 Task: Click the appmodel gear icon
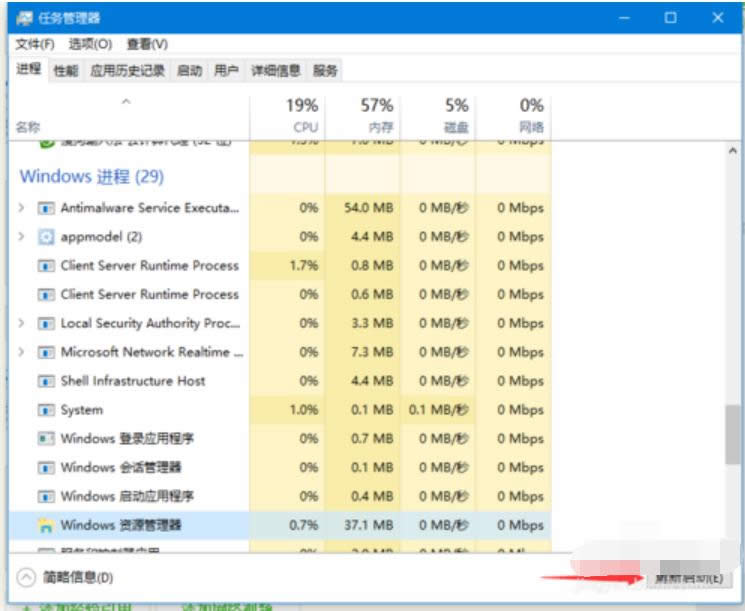[x=45, y=237]
